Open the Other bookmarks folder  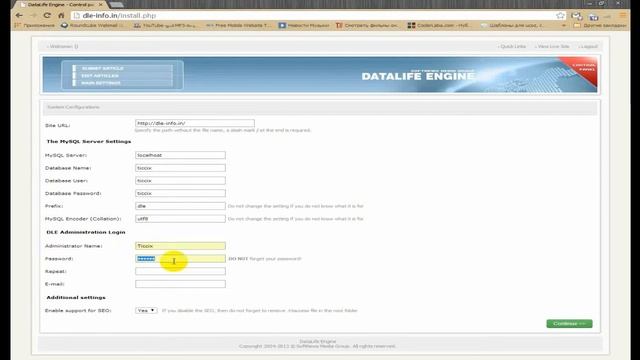click(600, 25)
